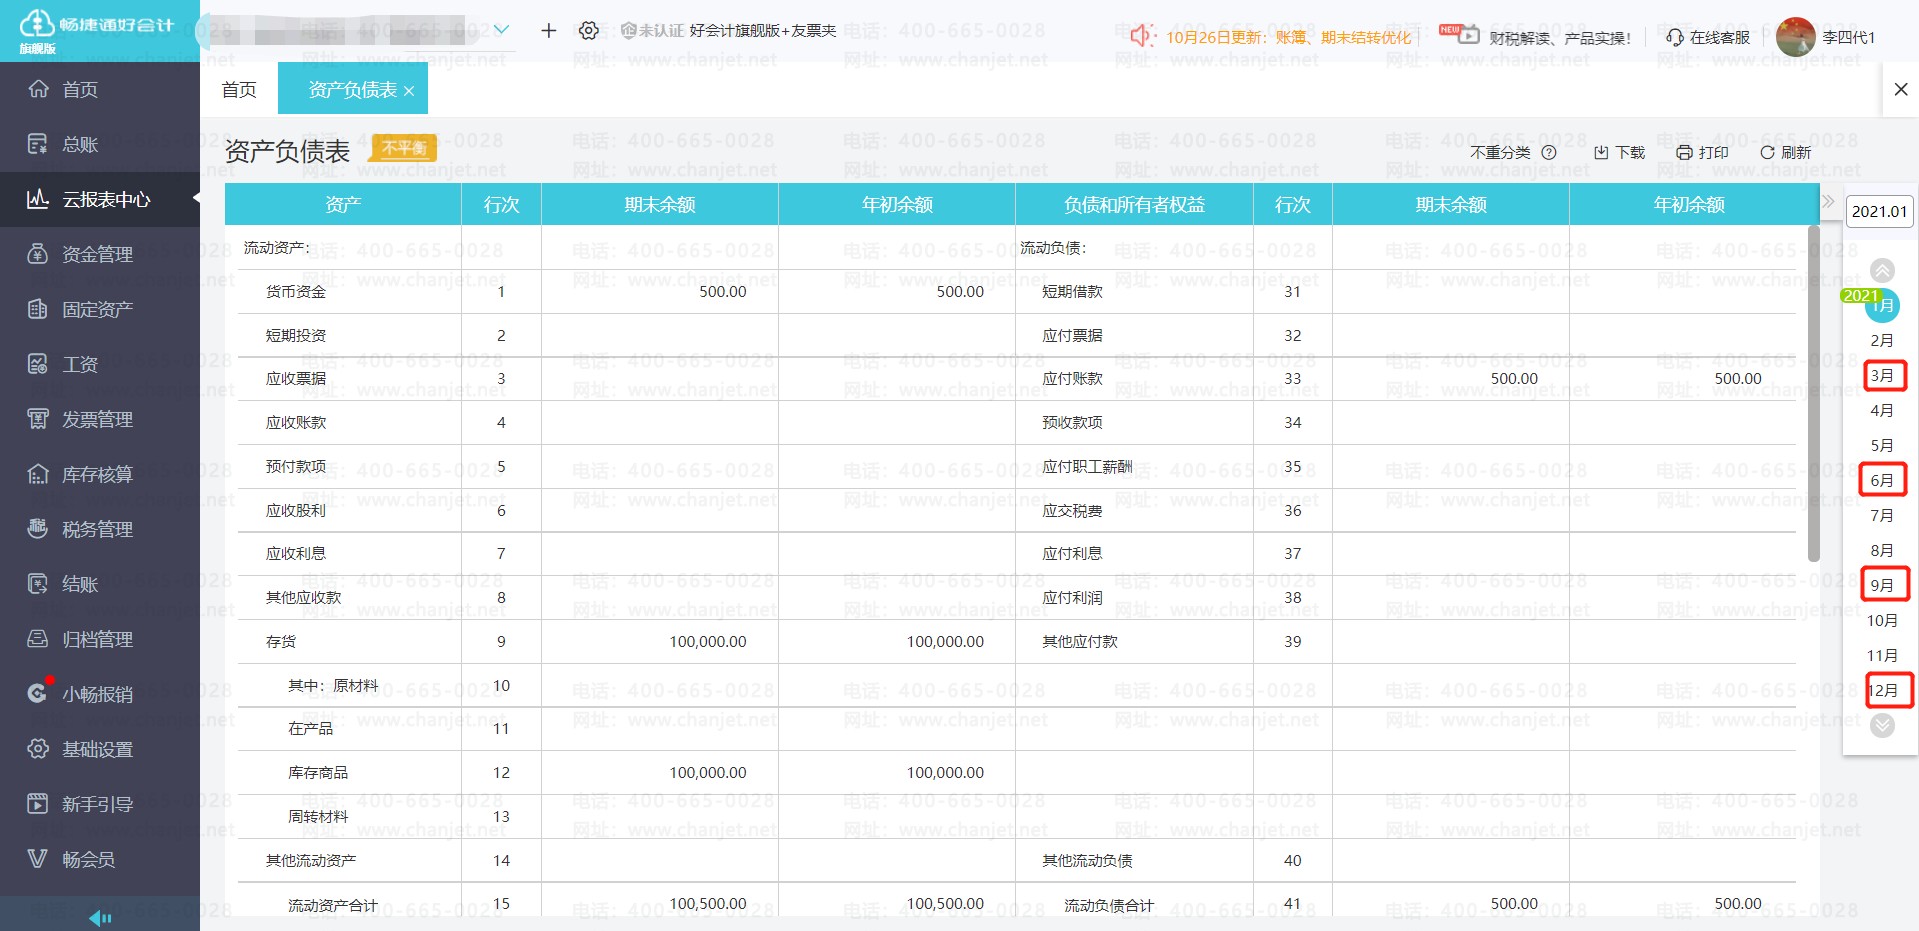Expand the company account dropdown arrow
Image resolution: width=1919 pixels, height=931 pixels.
tap(502, 30)
